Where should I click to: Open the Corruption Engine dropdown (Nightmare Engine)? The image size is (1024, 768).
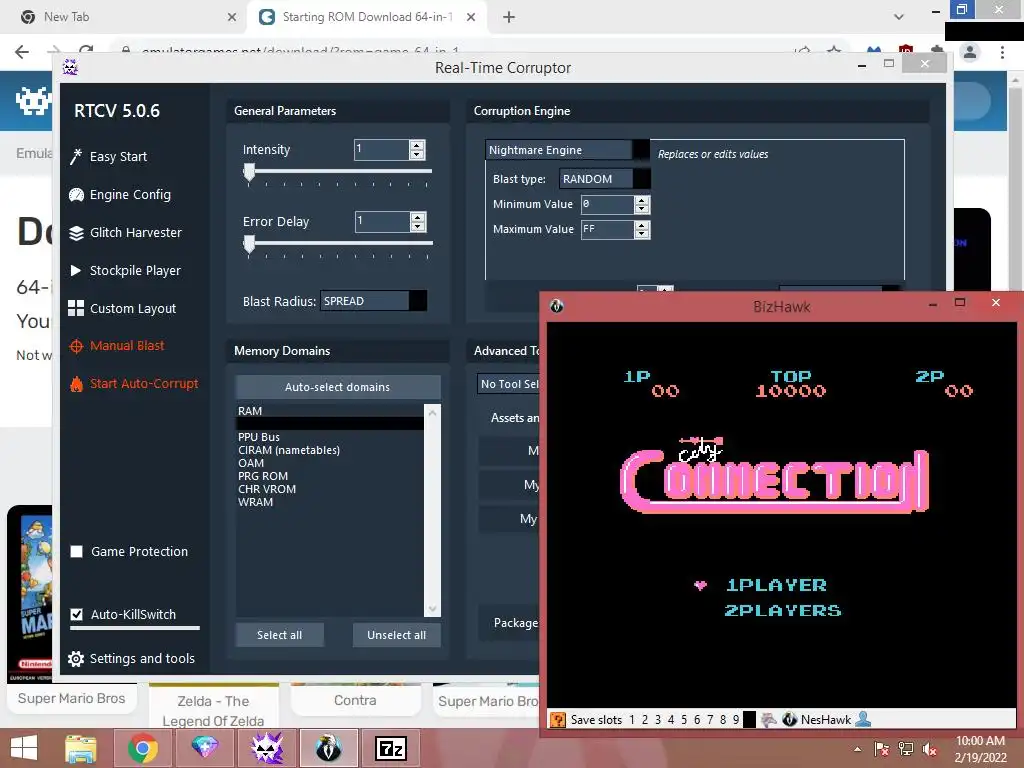click(568, 150)
